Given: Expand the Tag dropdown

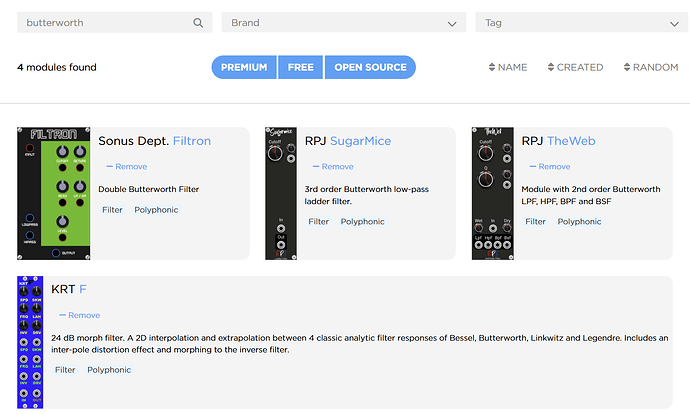Looking at the screenshot, I should point(574,22).
